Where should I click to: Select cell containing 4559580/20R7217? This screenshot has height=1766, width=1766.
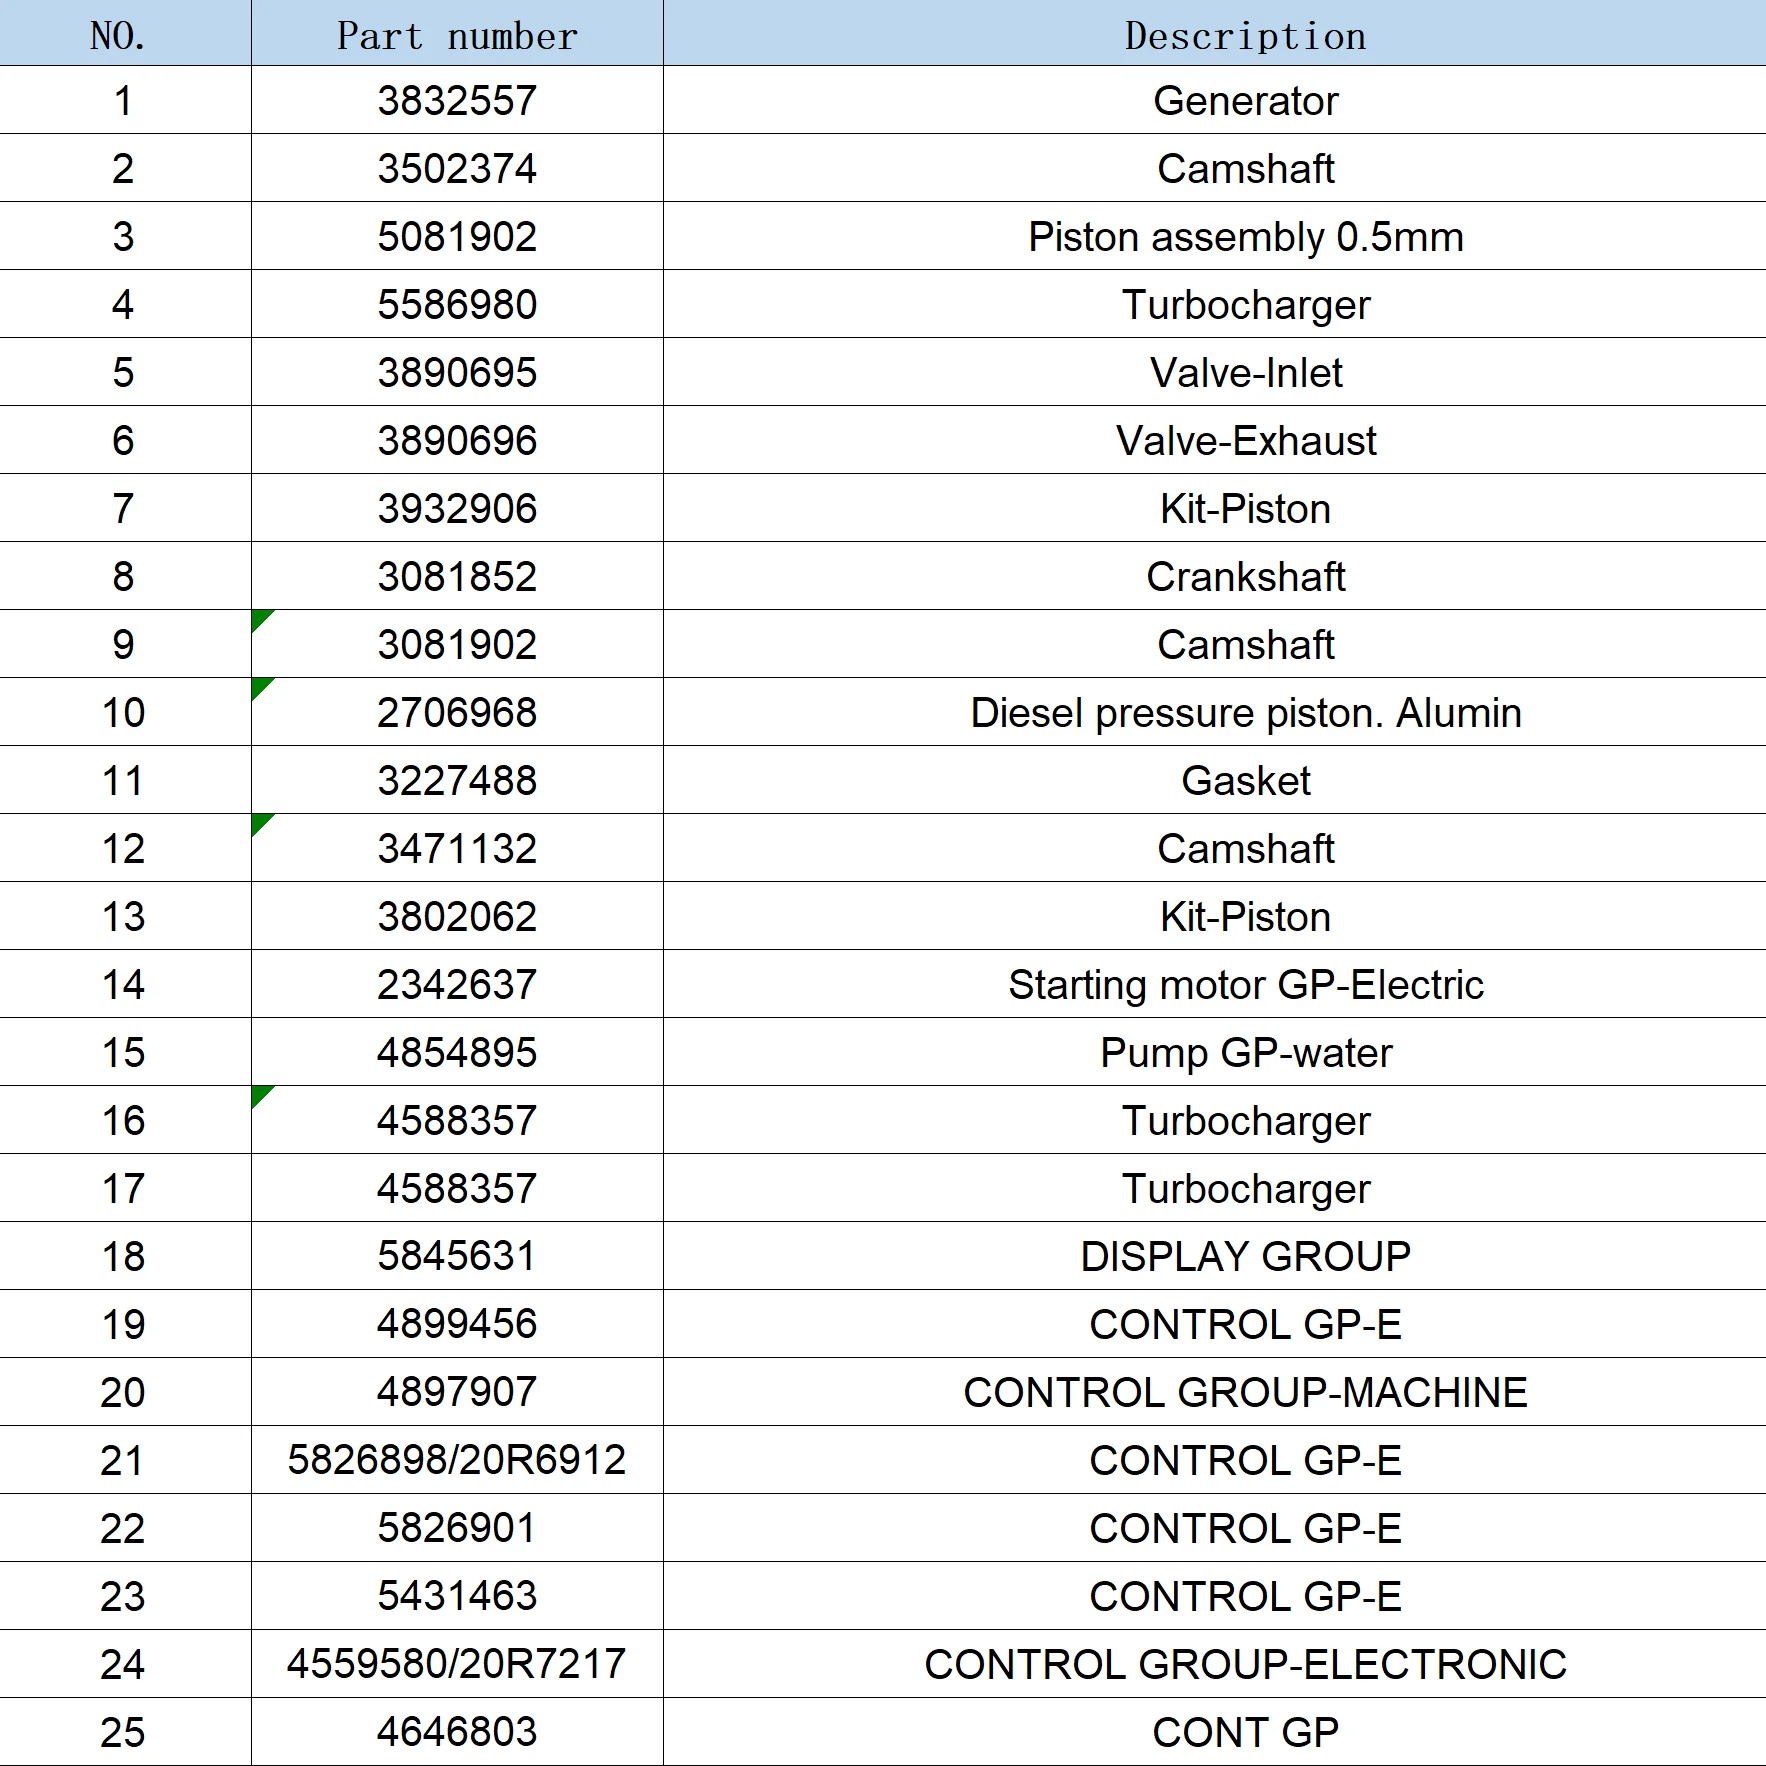[457, 1664]
